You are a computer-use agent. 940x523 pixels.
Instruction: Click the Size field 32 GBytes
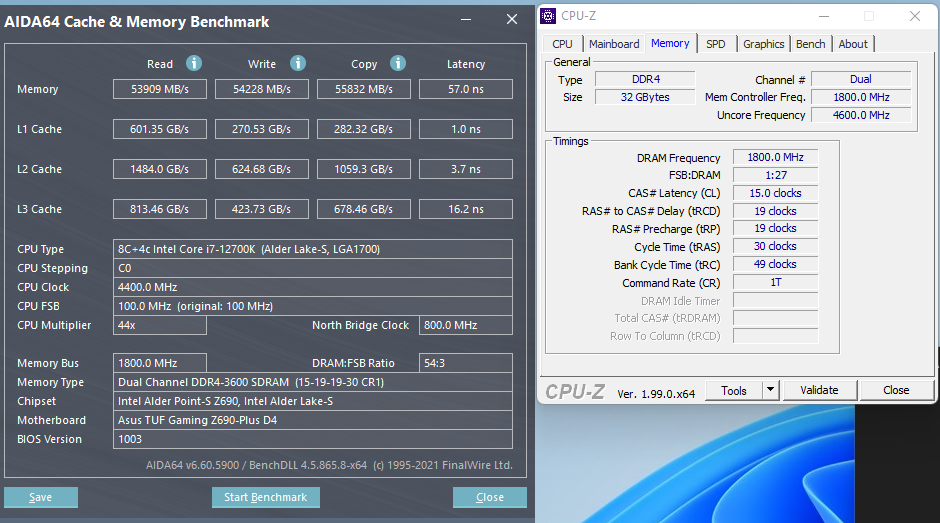coord(645,97)
